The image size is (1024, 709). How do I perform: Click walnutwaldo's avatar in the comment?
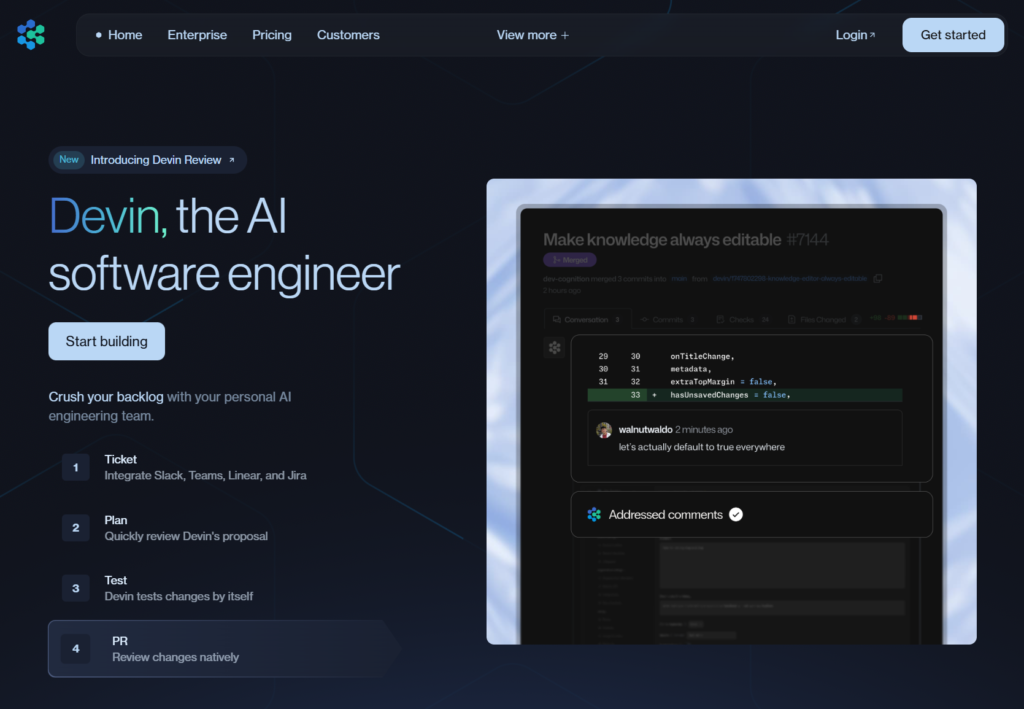tap(603, 429)
